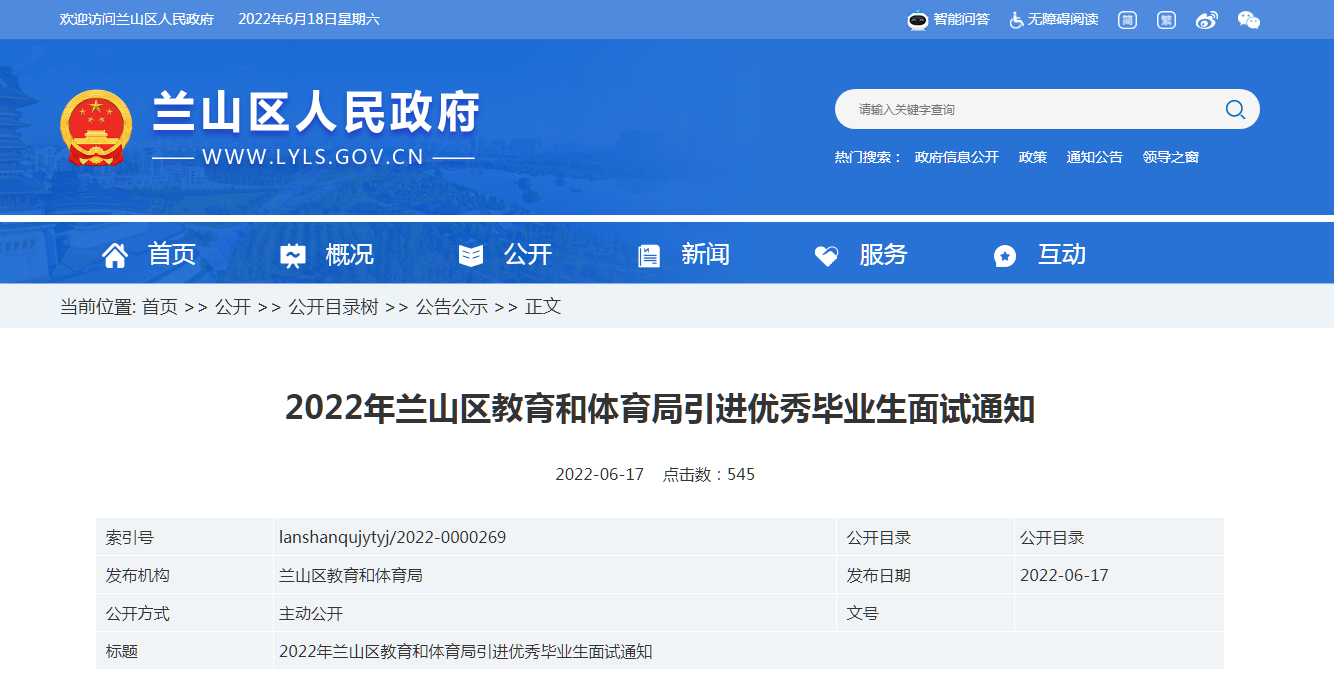The height and width of the screenshot is (683, 1334).
Task: Click the 新闻 newspaper icon
Action: coord(648,255)
